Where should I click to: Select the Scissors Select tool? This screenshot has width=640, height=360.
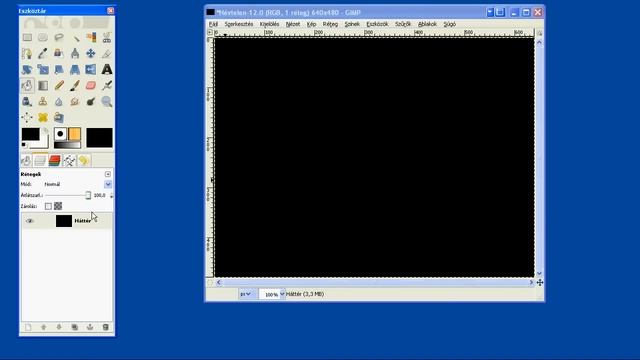click(x=107, y=38)
